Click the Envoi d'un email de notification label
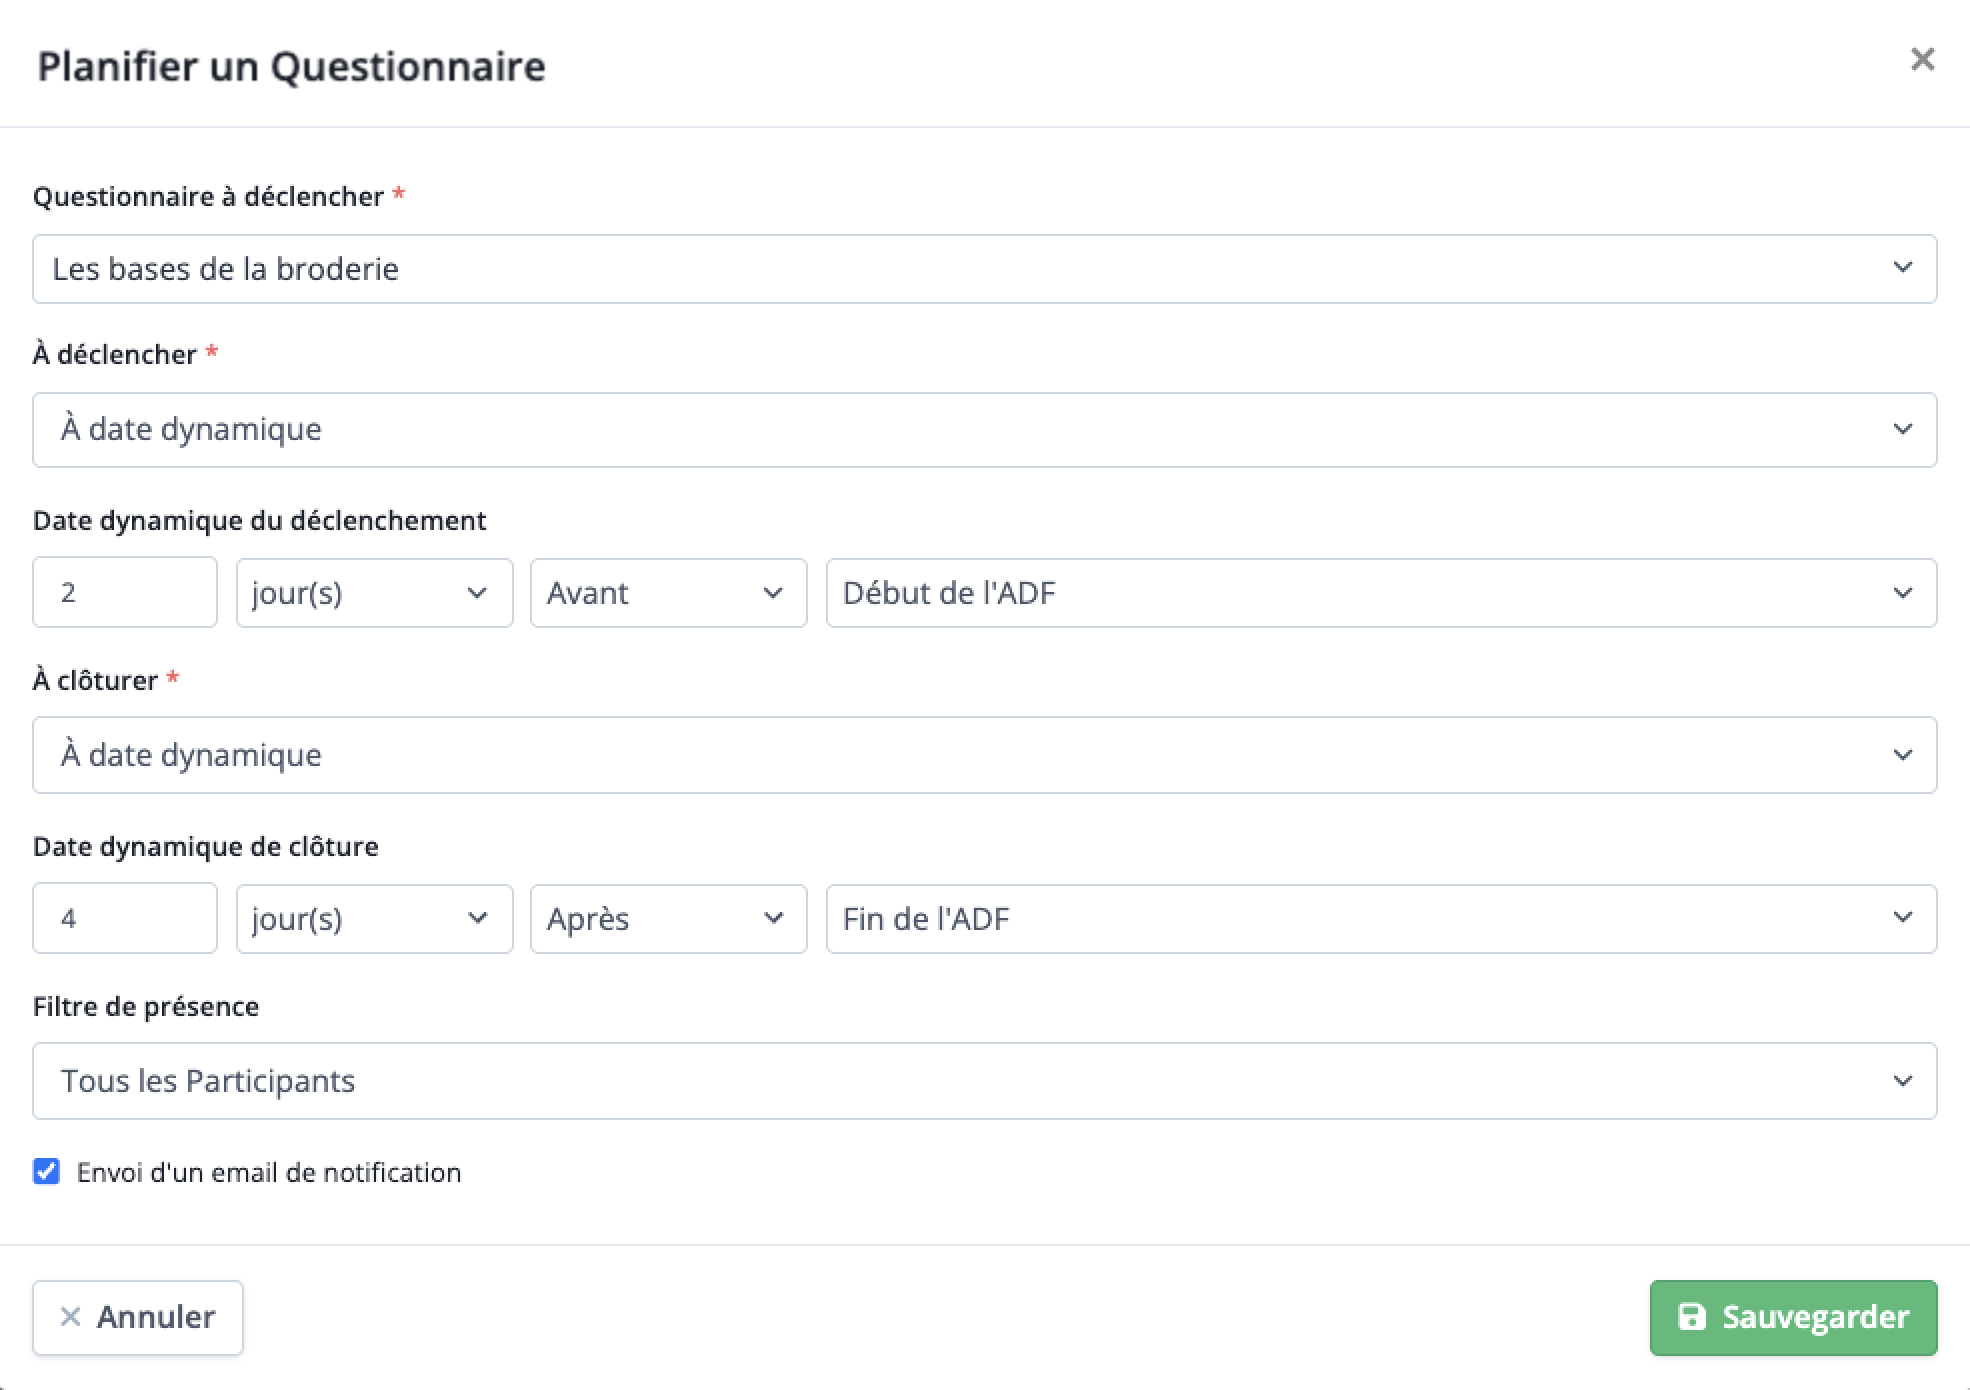Viewport: 1970px width, 1390px height. pyautogui.click(x=269, y=1172)
